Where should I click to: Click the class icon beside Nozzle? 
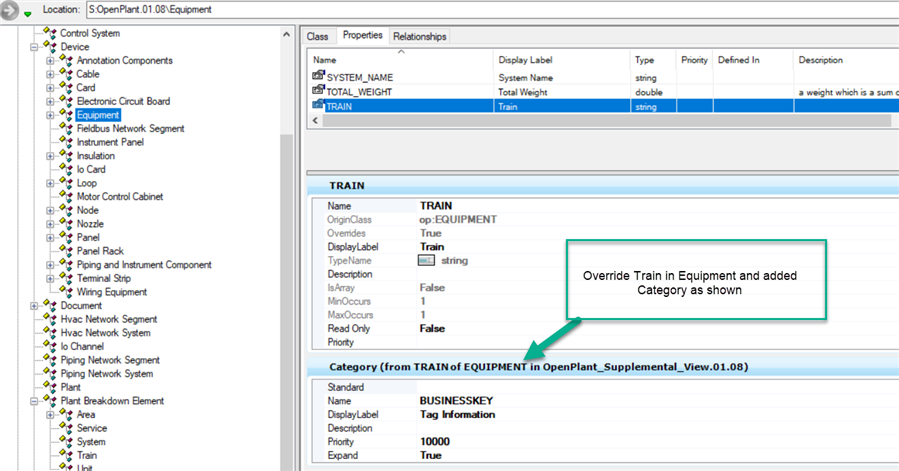pos(66,224)
